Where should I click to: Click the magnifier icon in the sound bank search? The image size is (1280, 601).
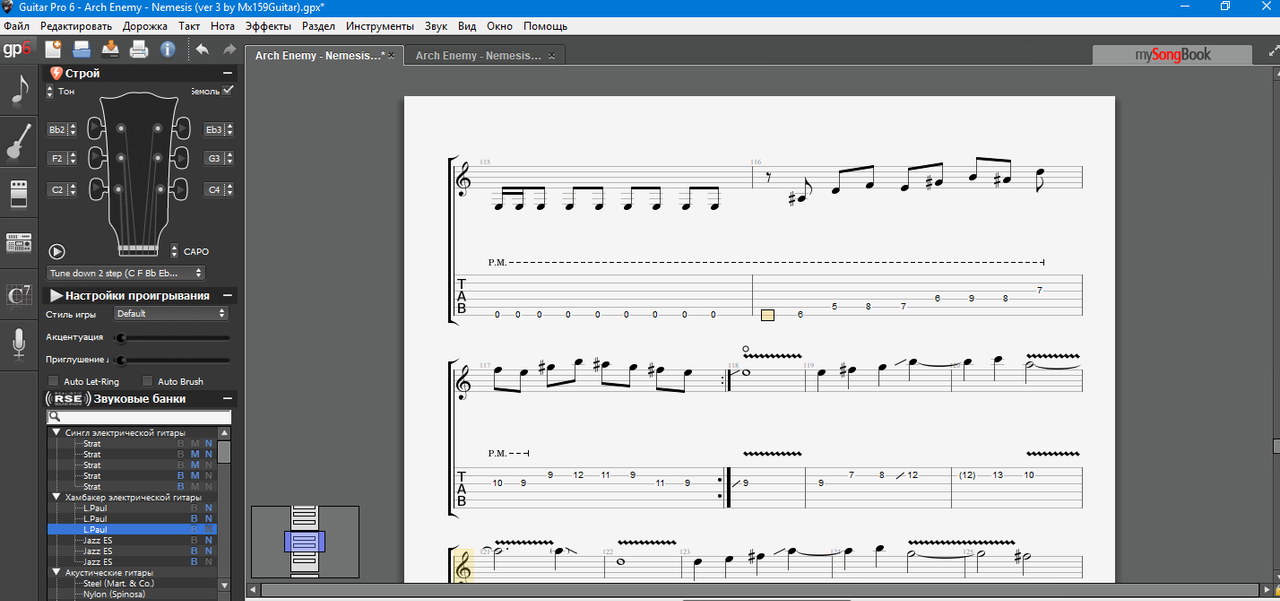coord(54,417)
